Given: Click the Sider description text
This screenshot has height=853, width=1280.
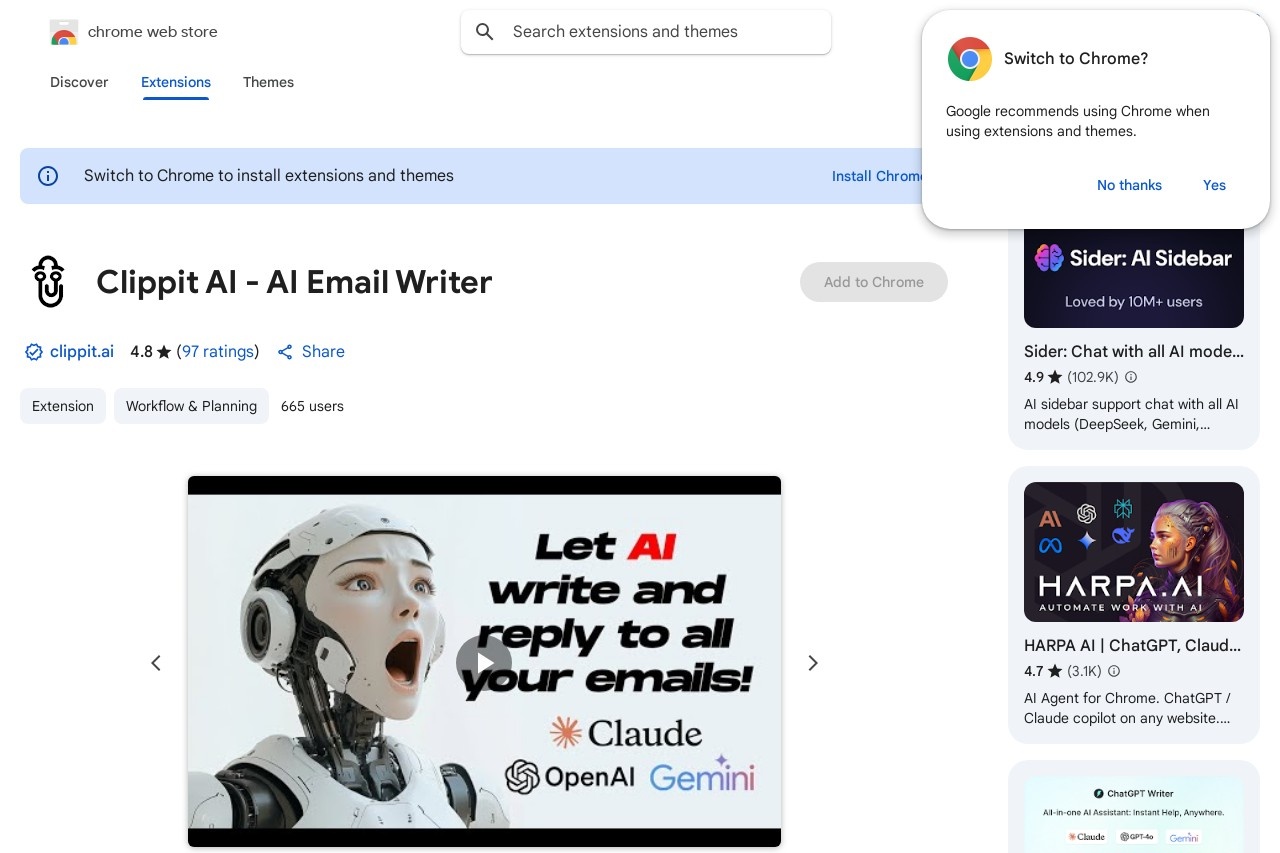Looking at the screenshot, I should tap(1131, 414).
